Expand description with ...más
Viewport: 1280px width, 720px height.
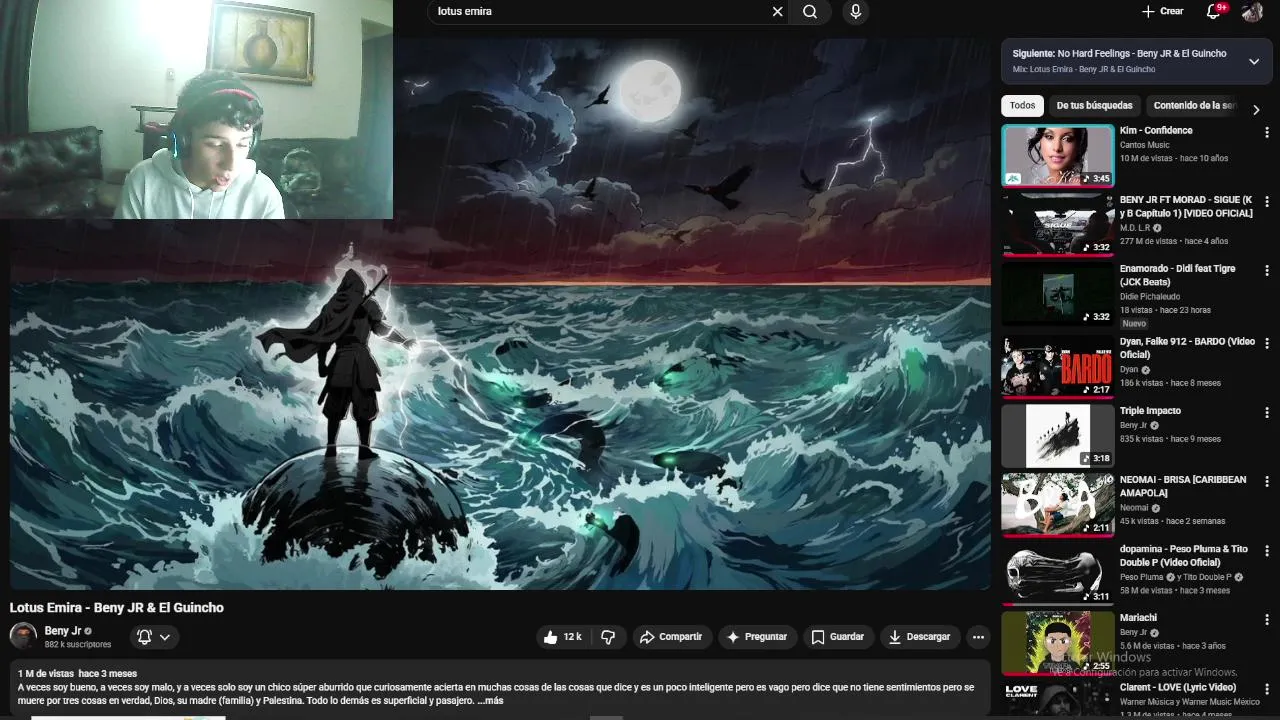click(x=490, y=700)
